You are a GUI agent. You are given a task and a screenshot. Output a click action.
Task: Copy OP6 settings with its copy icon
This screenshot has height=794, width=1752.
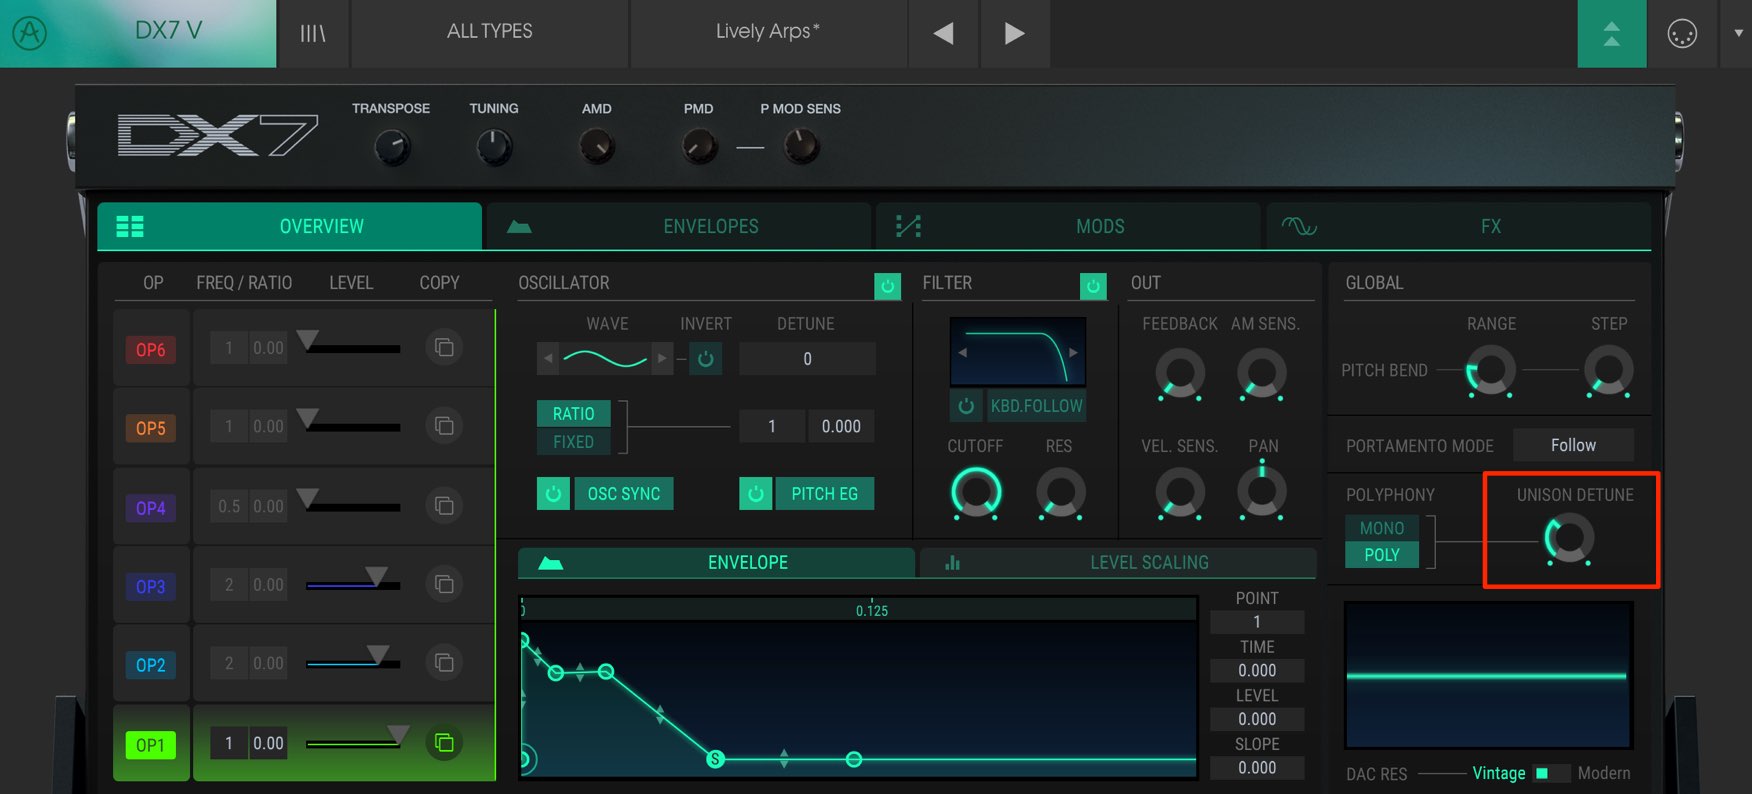444,348
